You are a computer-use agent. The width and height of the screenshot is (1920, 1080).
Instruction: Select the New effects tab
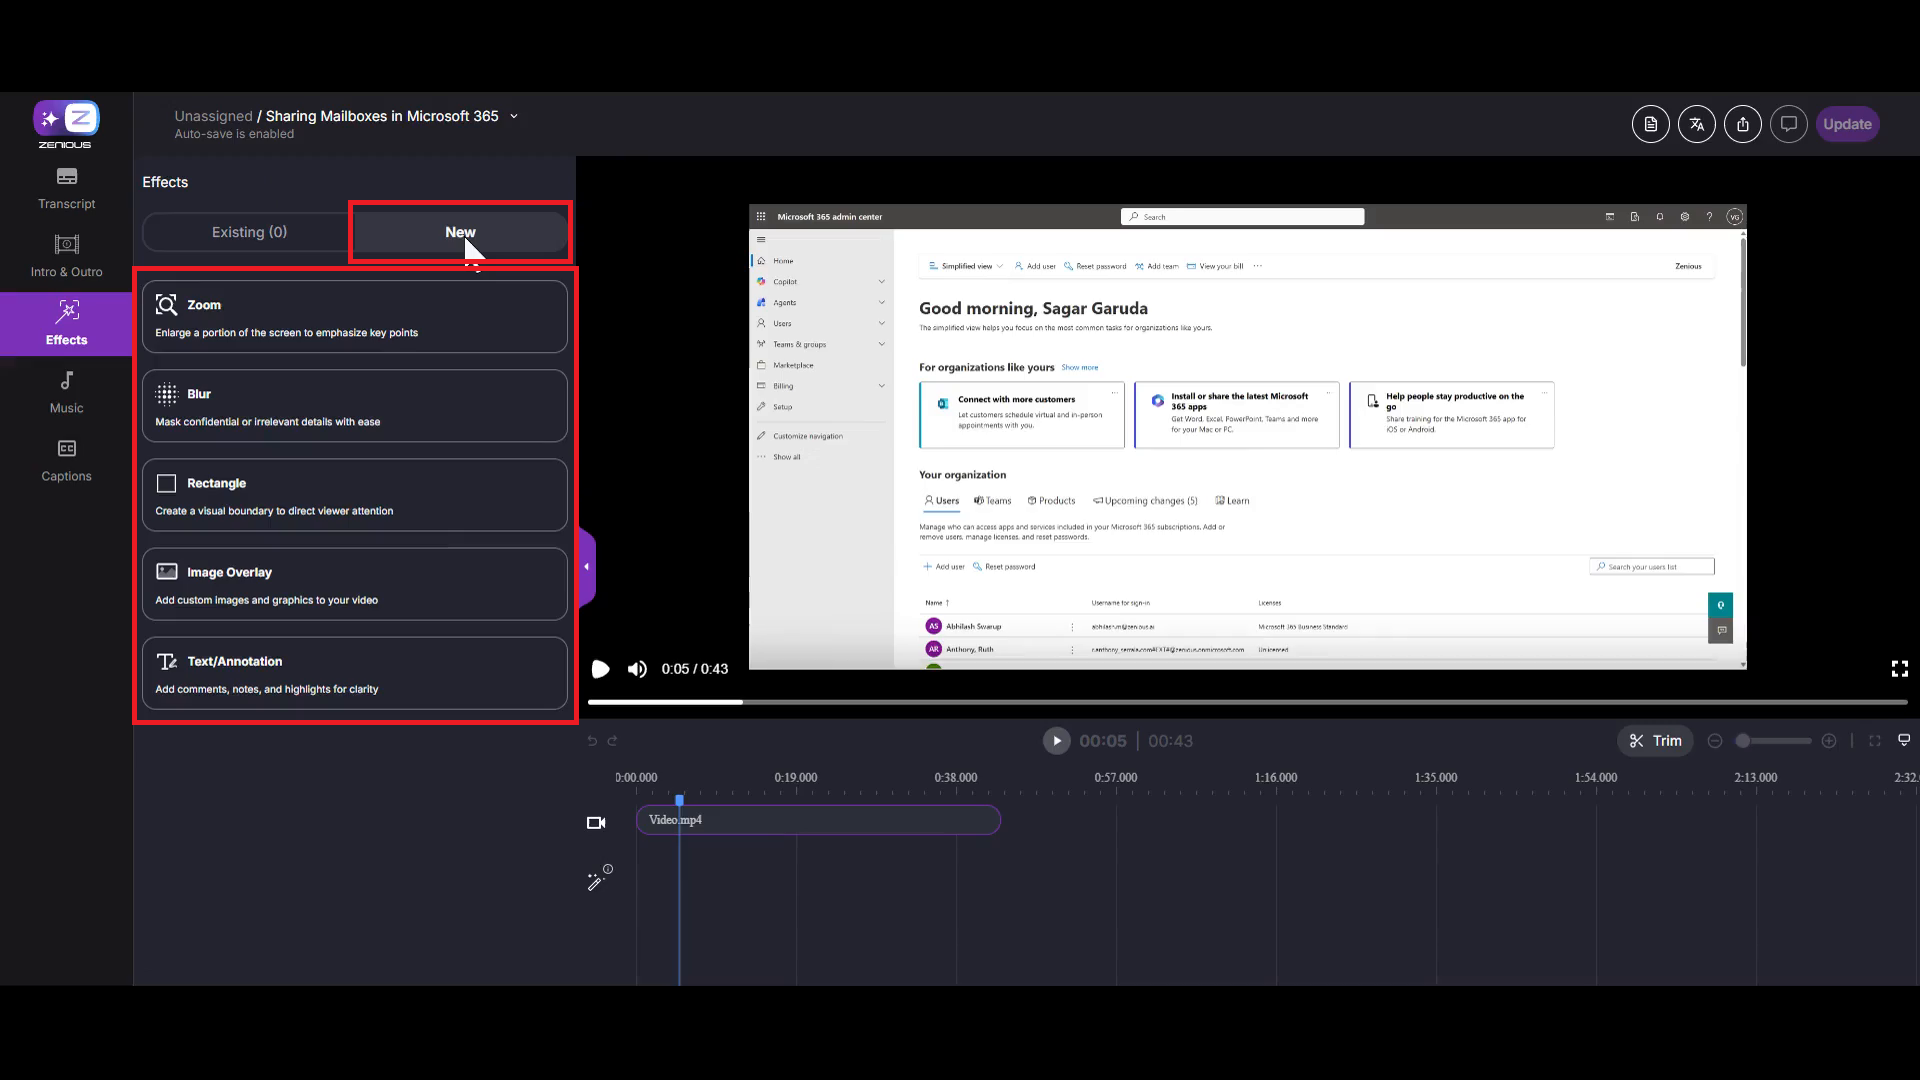pyautogui.click(x=460, y=232)
